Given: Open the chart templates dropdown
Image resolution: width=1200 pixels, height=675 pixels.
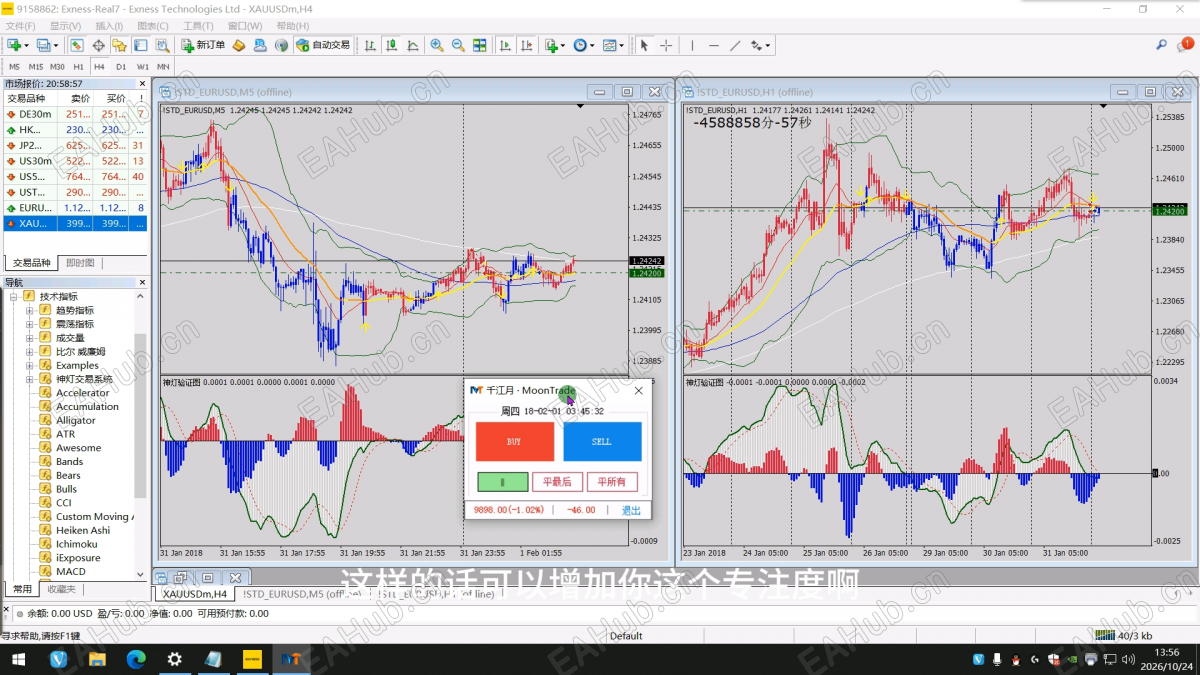Looking at the screenshot, I should point(613,45).
